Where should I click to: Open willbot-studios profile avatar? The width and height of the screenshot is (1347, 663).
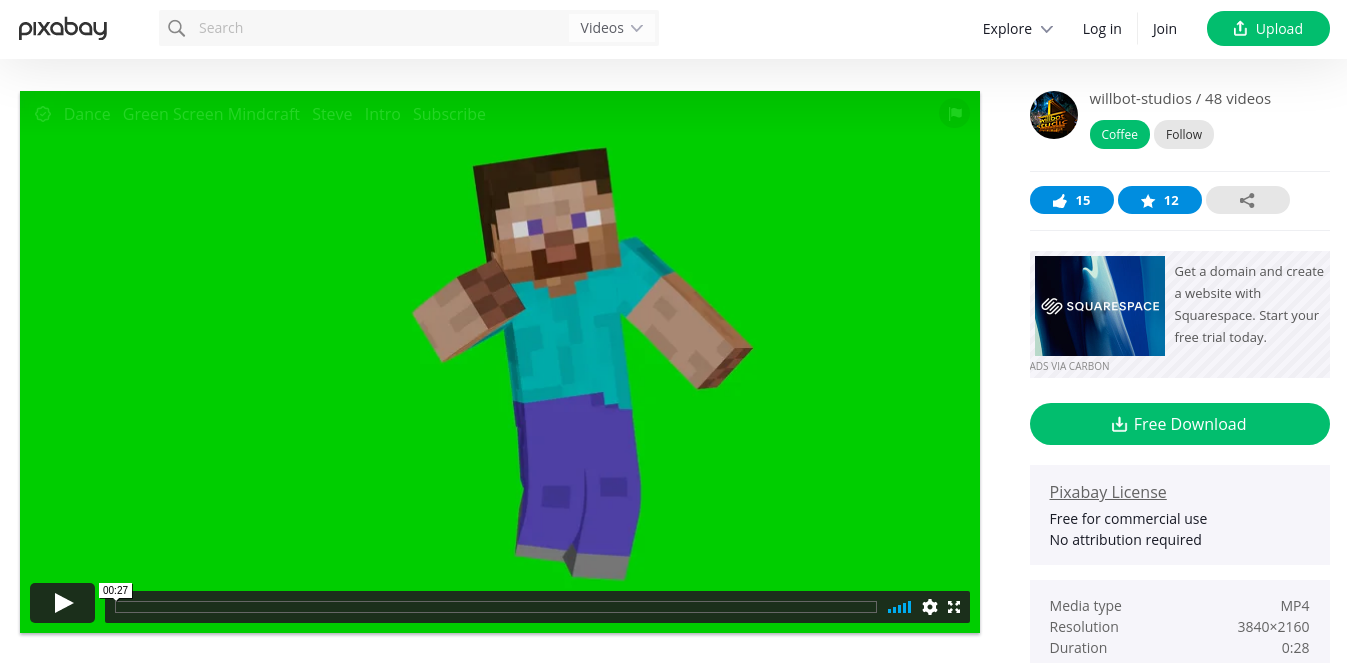[1054, 115]
